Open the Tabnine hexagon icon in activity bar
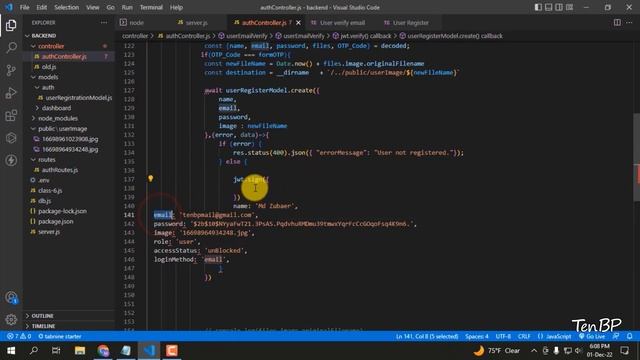The height and width of the screenshot is (360, 640). pos(11,138)
